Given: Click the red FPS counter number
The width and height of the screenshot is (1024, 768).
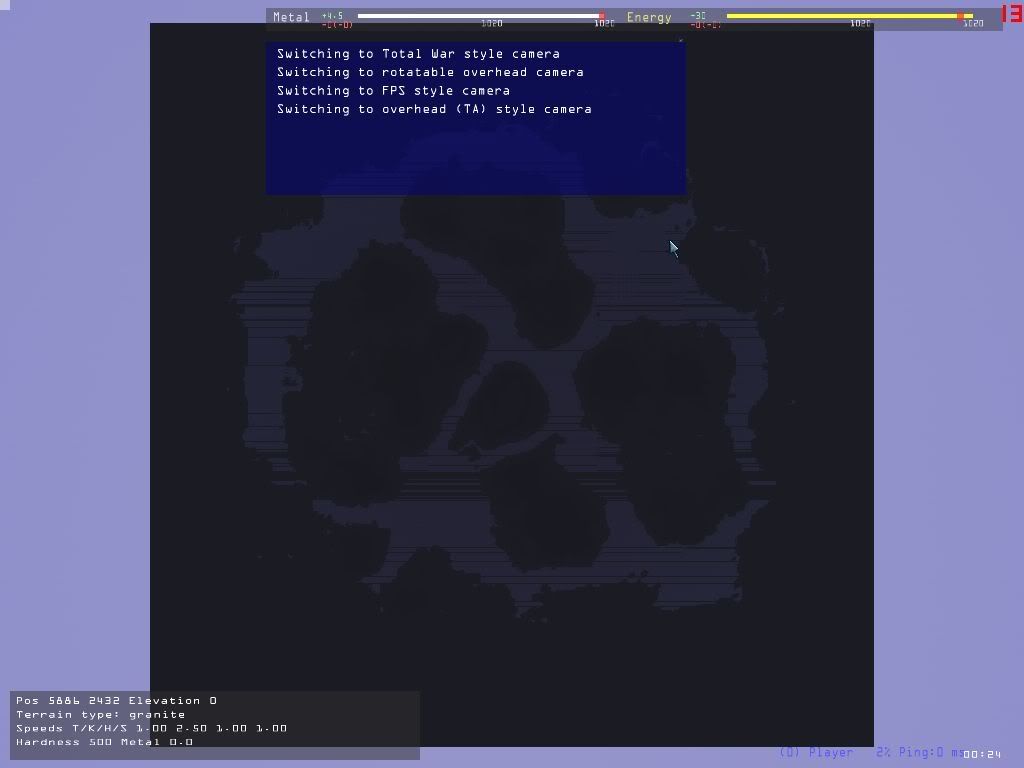Looking at the screenshot, I should click(1011, 15).
